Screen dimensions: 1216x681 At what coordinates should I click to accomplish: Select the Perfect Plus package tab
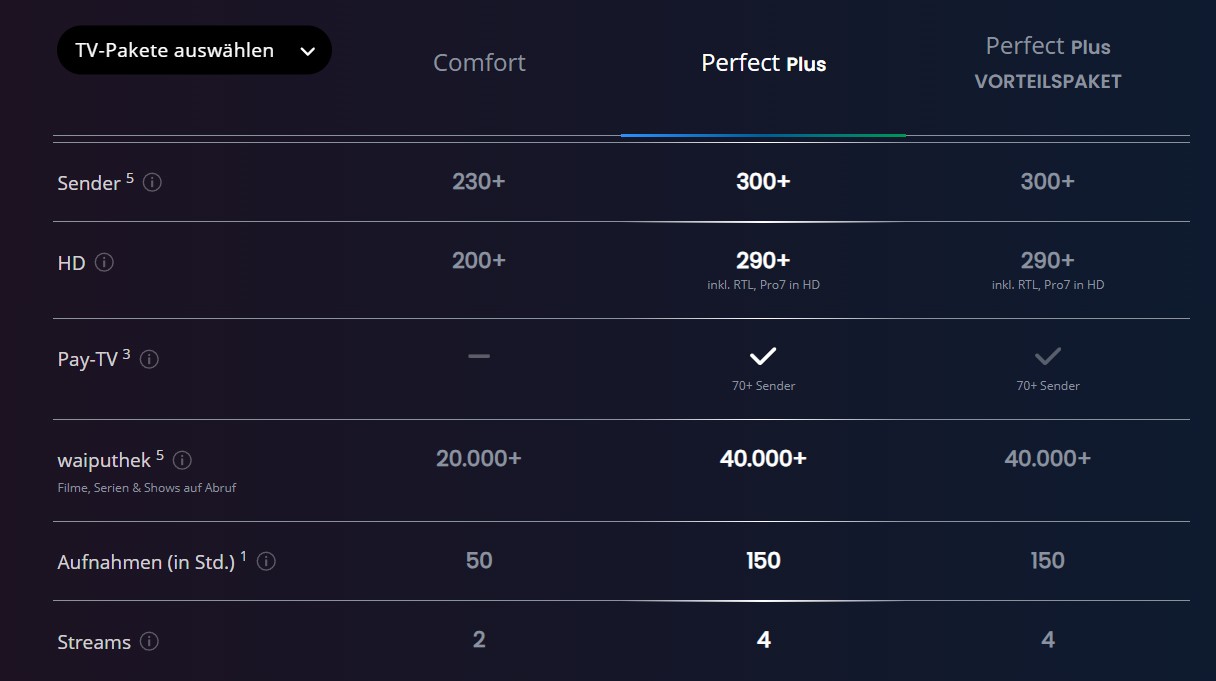pos(763,63)
